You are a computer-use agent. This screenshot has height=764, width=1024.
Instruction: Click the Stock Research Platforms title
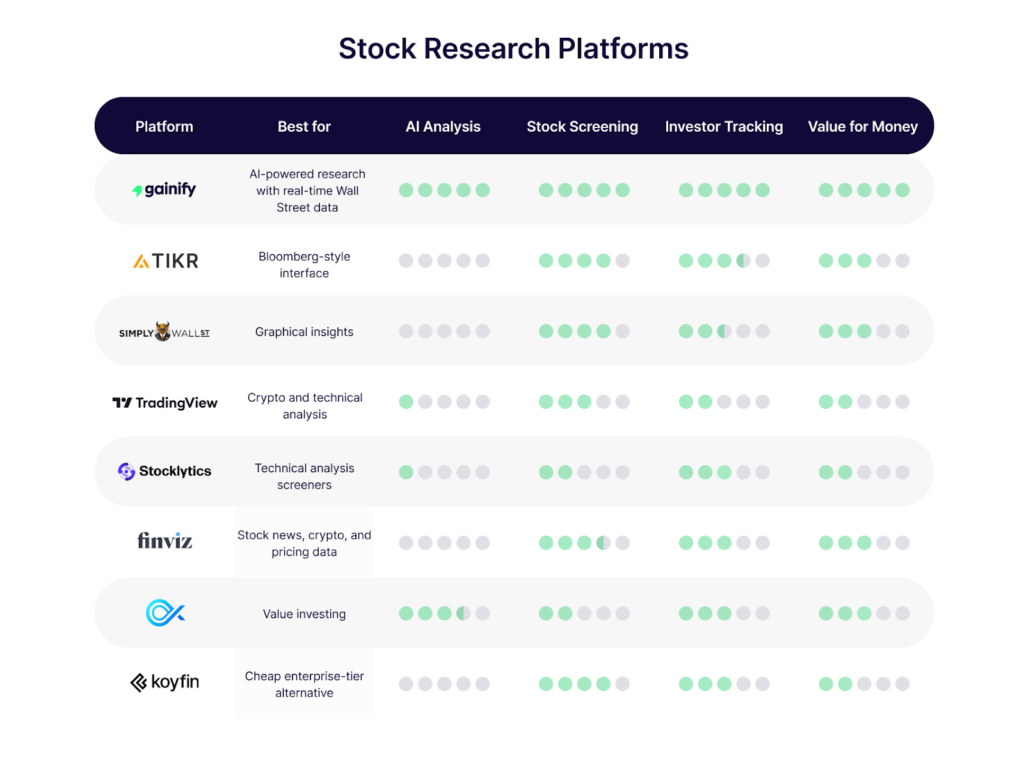click(x=513, y=48)
